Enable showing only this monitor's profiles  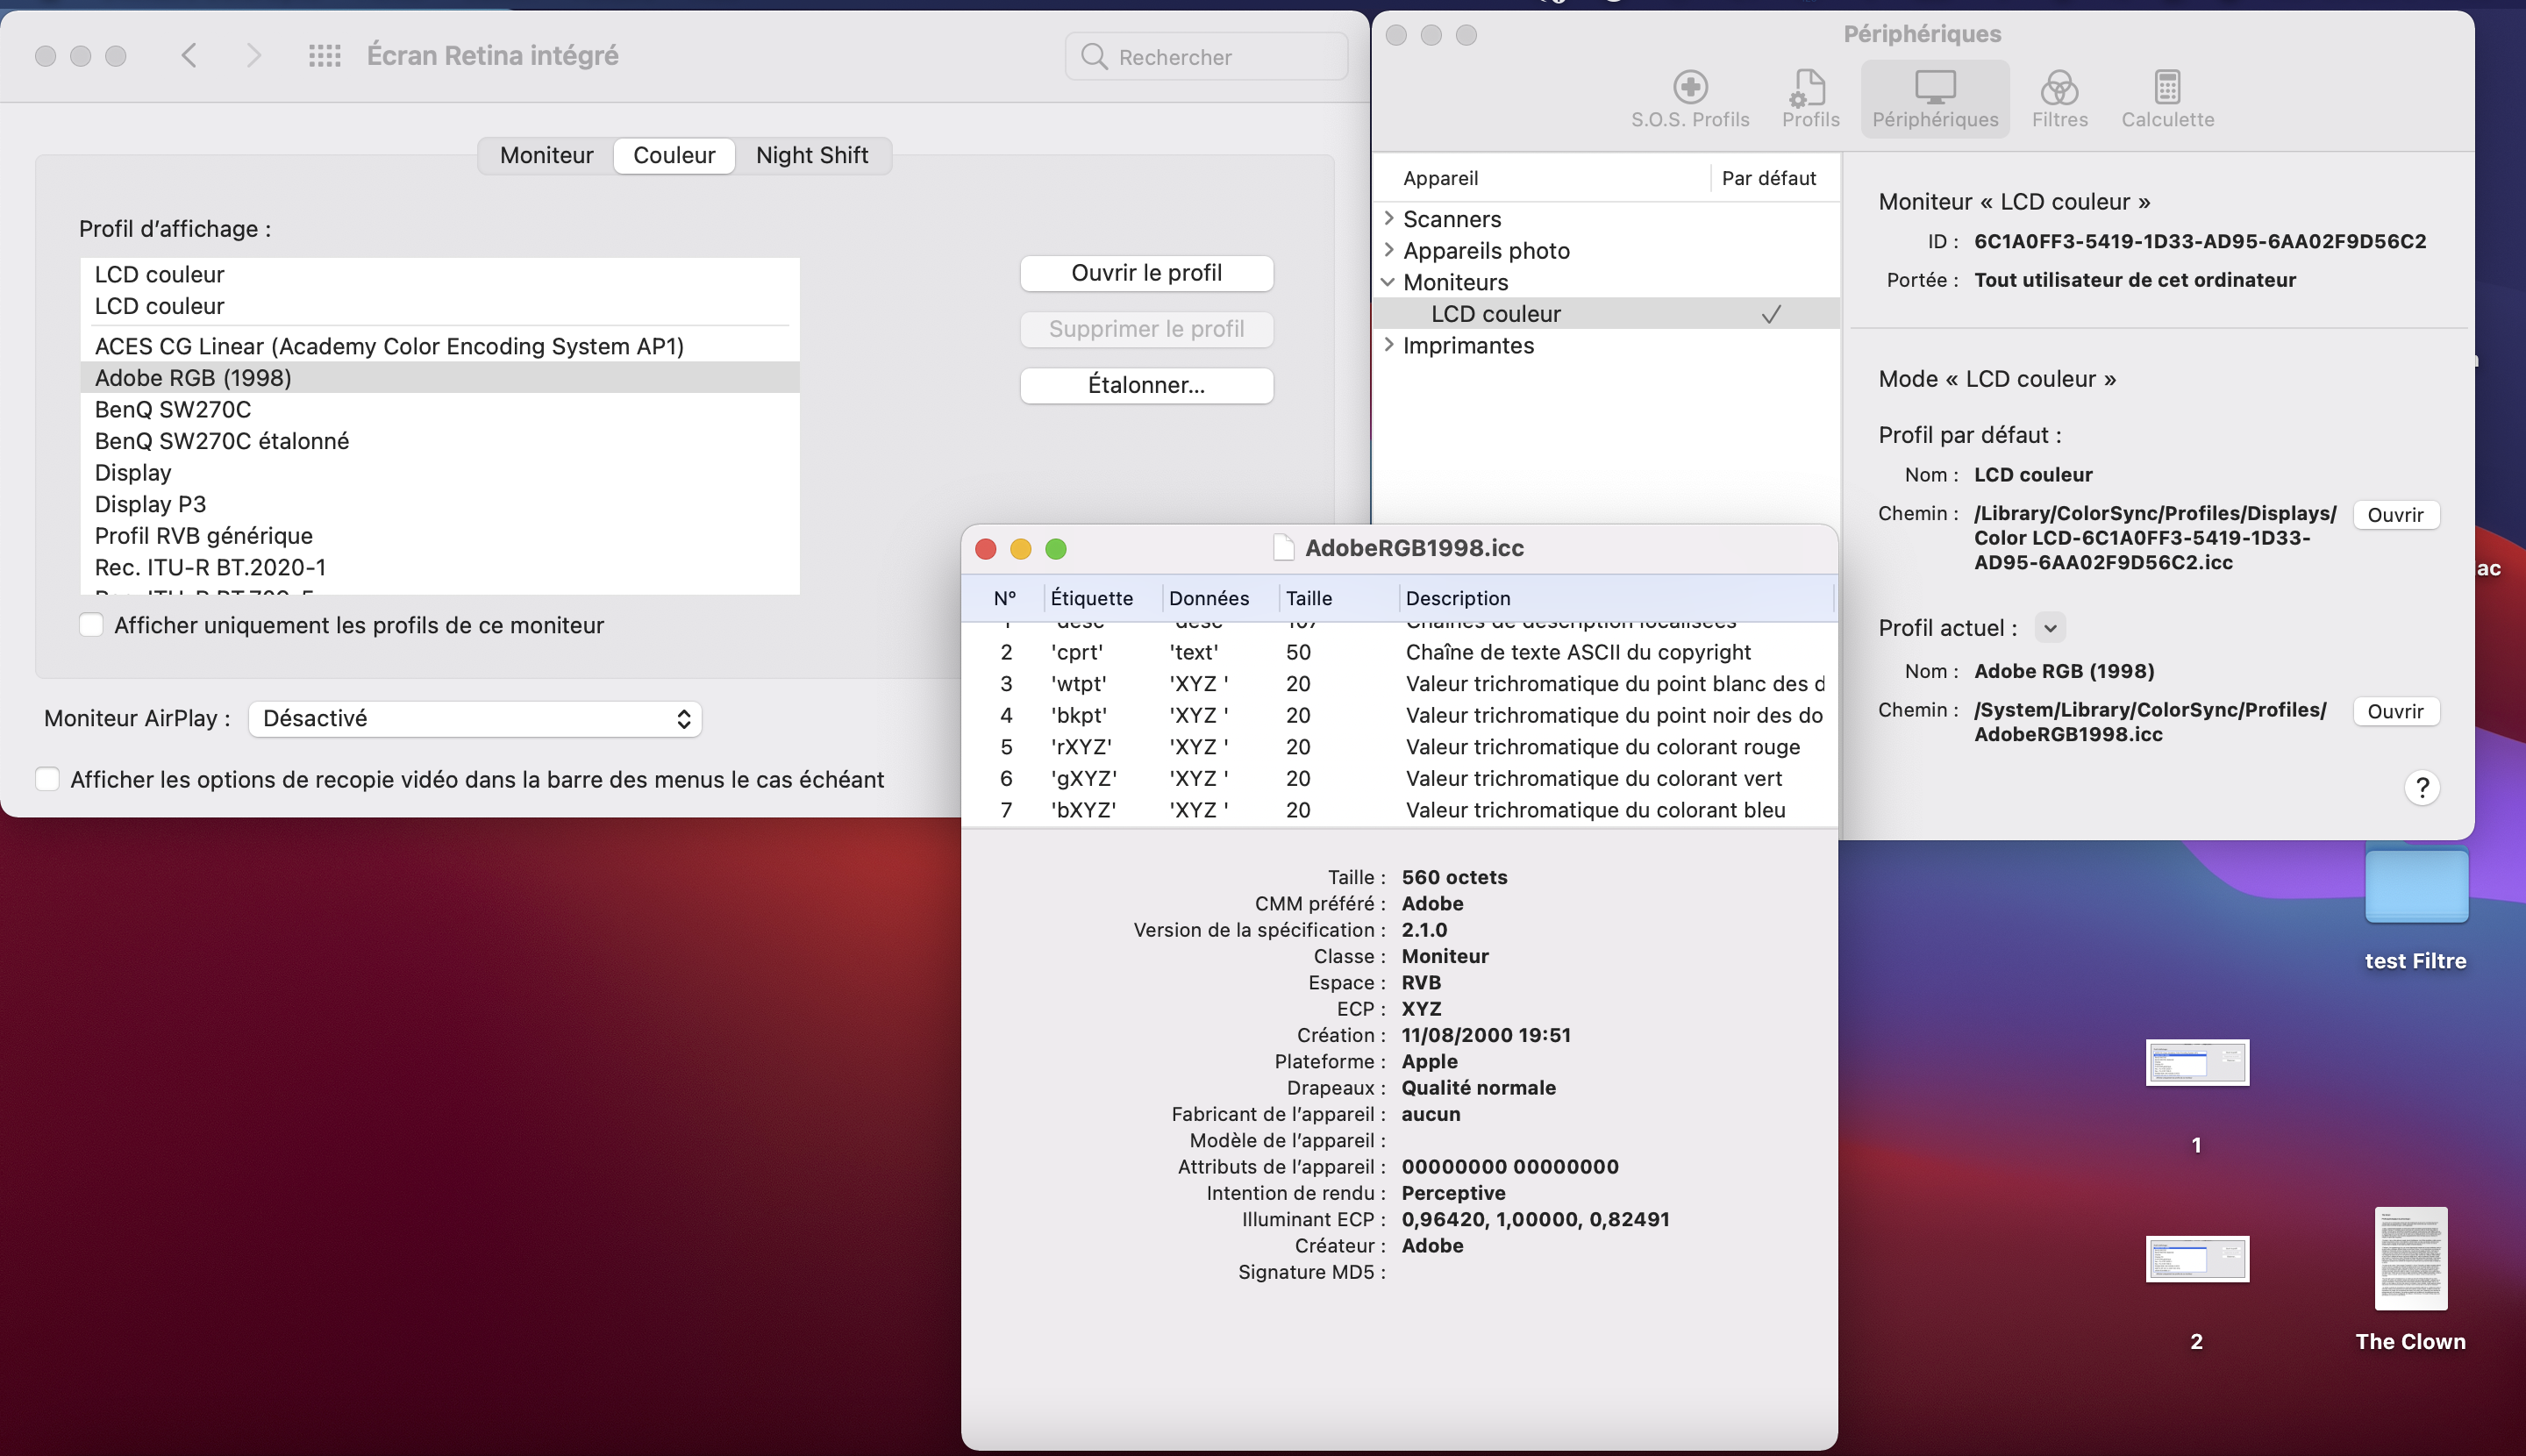pos(91,625)
